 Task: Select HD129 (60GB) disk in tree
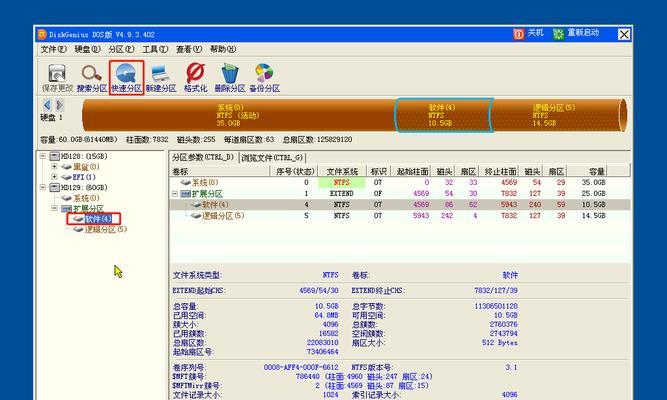pos(79,187)
